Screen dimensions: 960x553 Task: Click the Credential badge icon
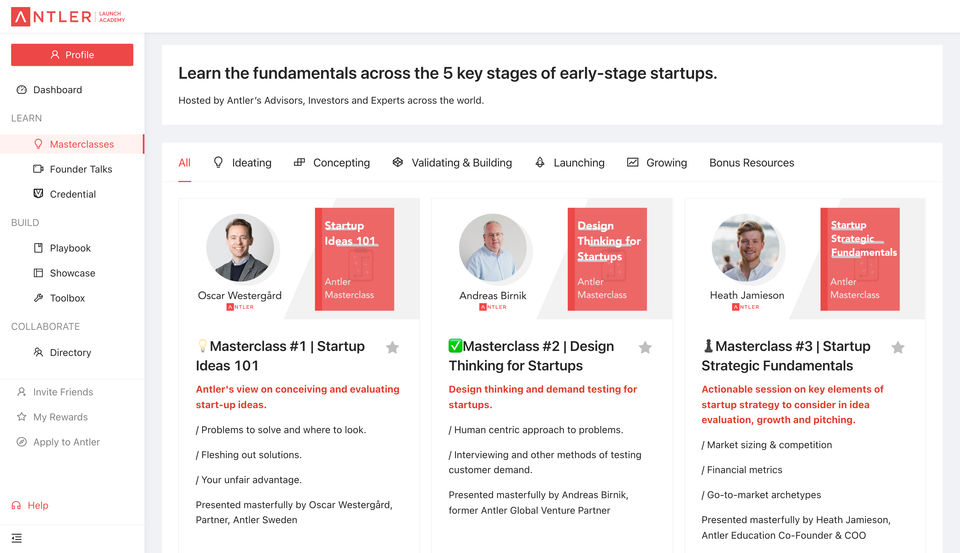pos(38,194)
